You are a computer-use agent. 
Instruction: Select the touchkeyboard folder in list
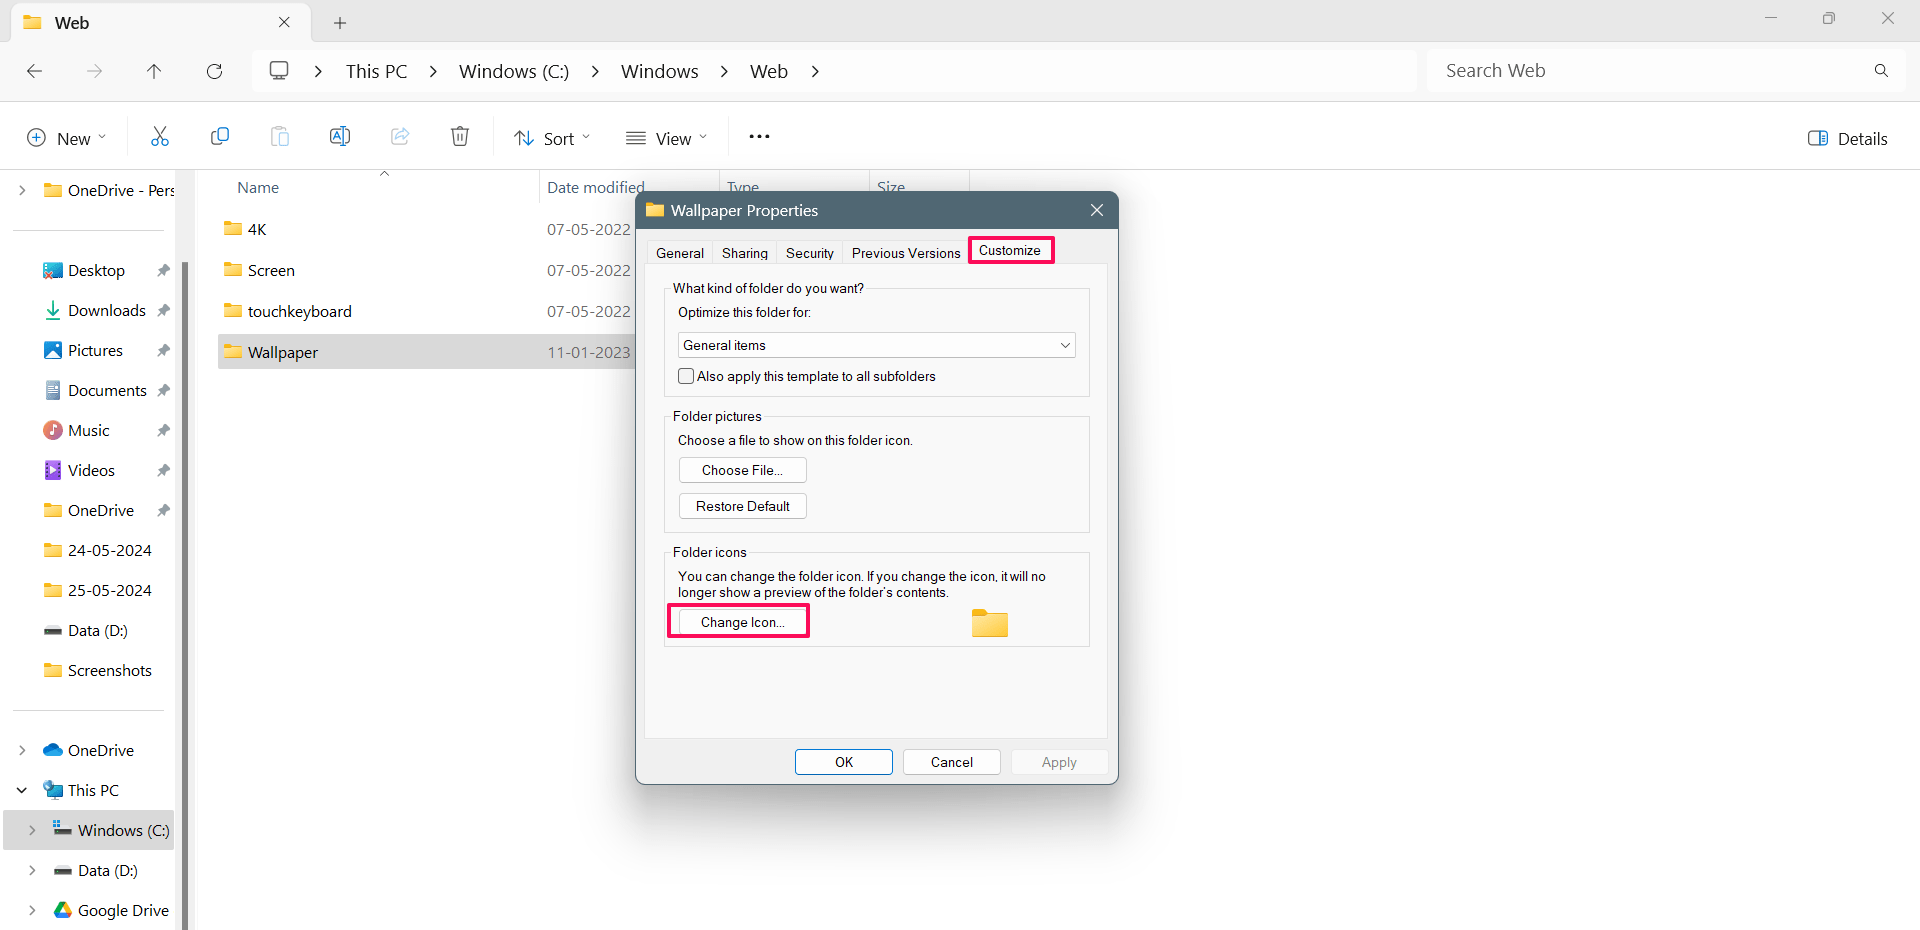(x=299, y=311)
